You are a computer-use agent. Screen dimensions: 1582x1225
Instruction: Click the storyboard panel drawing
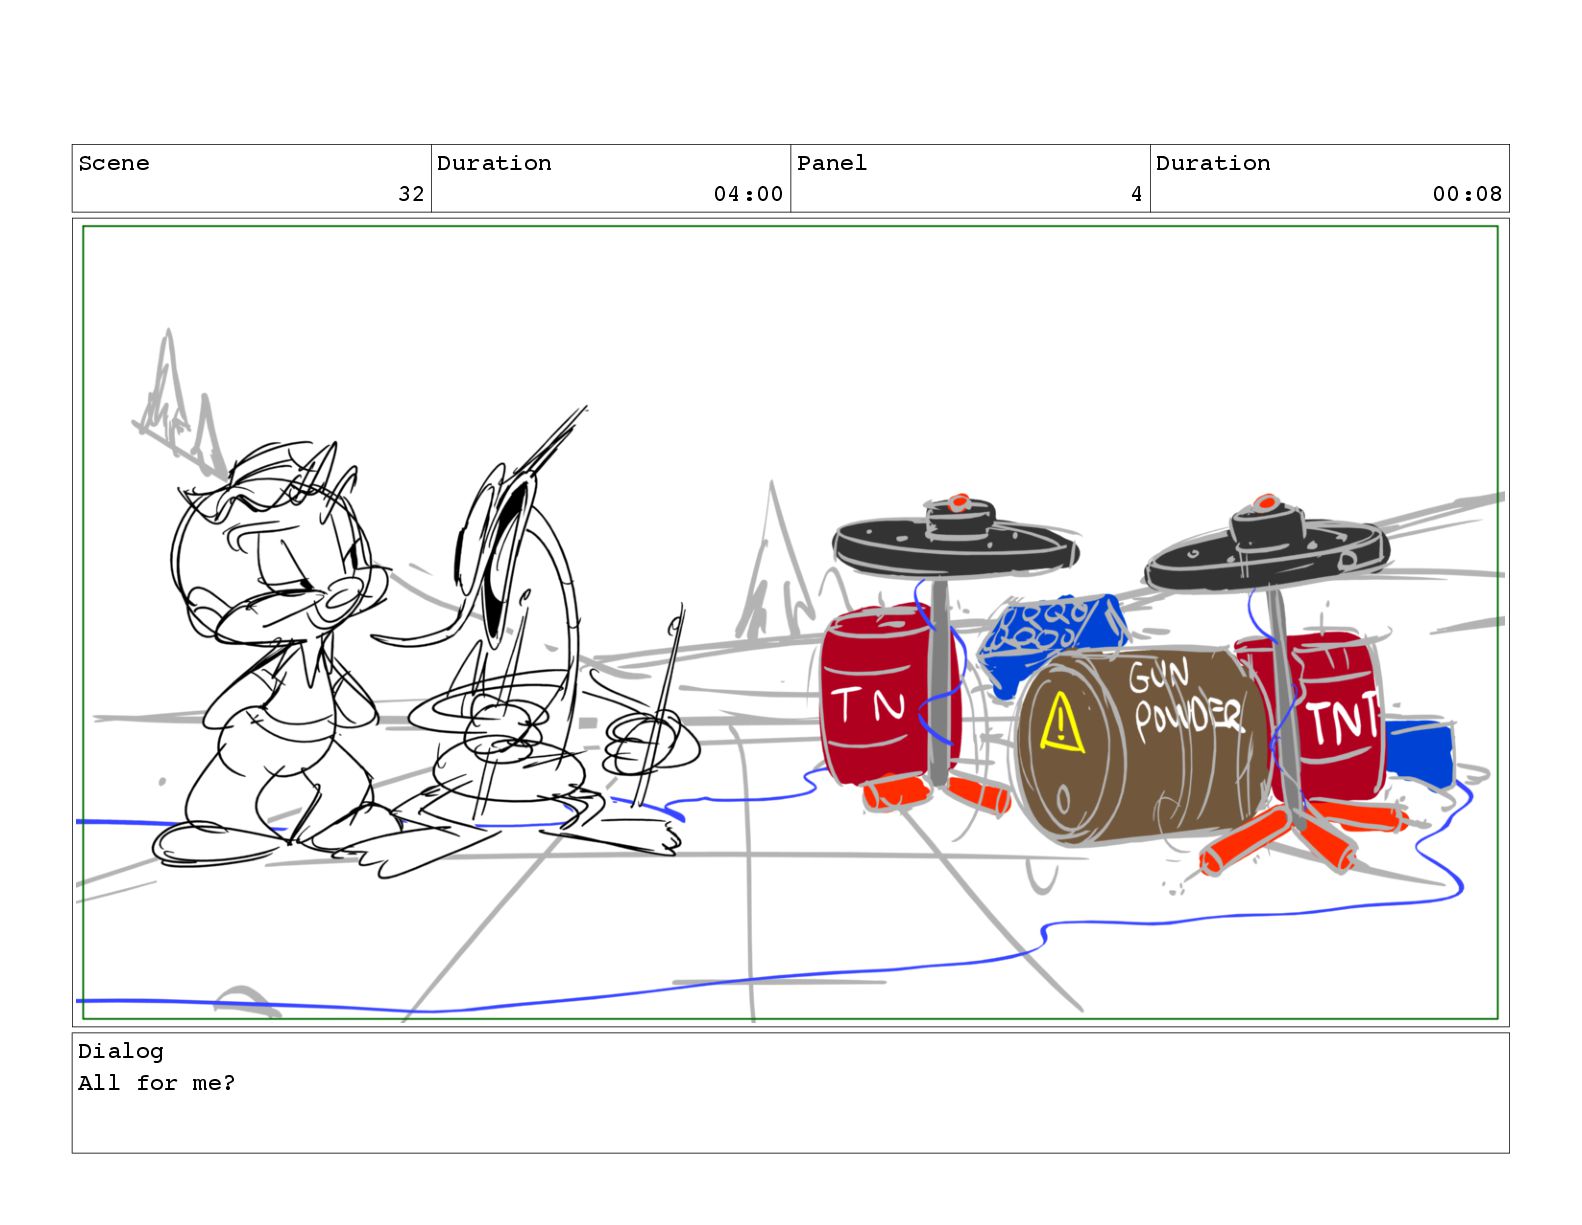coord(790,622)
